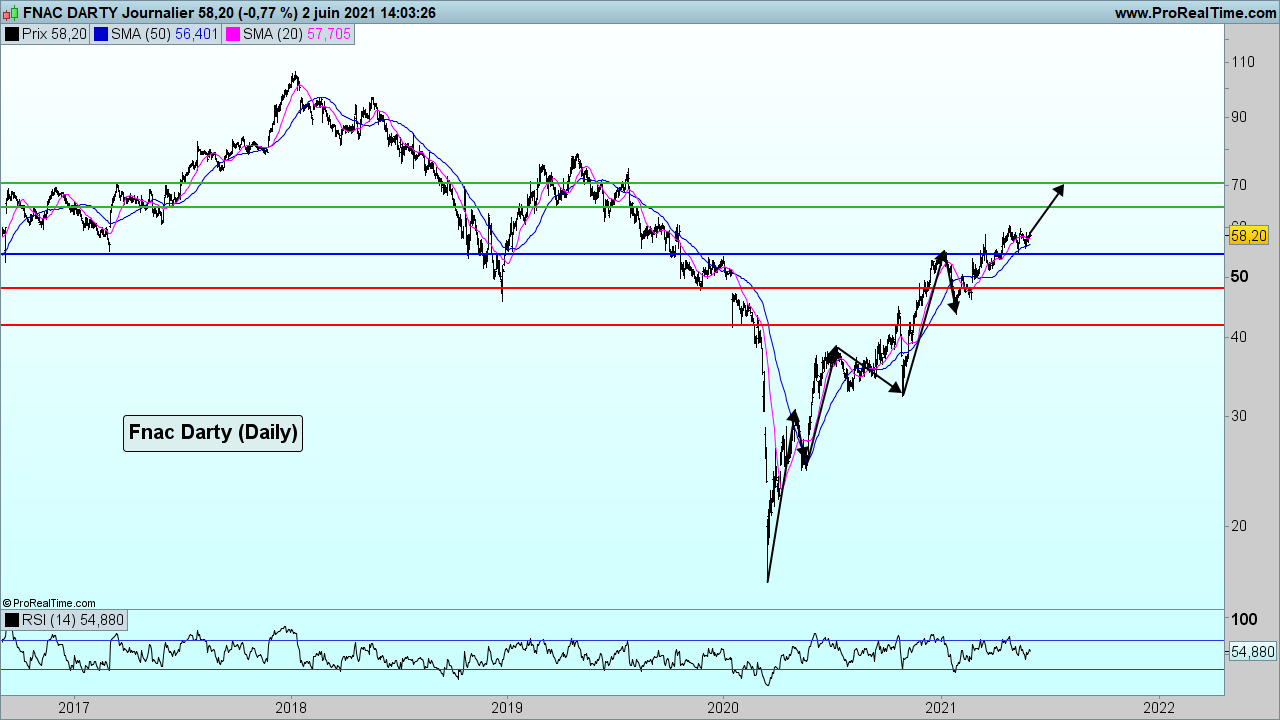Select the RSI (14) 54,880 indicator label
Screen dimensions: 1280x720
tap(73, 620)
